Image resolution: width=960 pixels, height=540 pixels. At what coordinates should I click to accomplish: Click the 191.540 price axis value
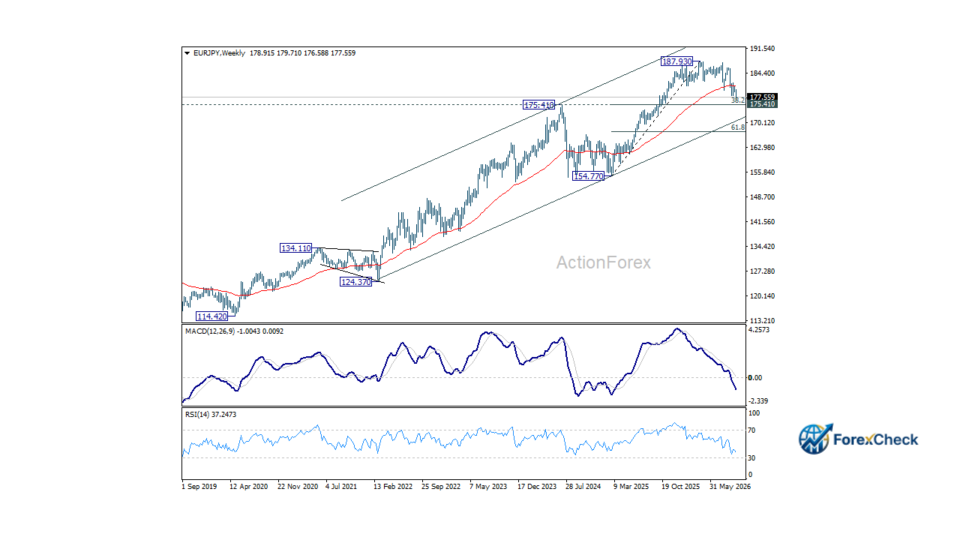point(762,48)
